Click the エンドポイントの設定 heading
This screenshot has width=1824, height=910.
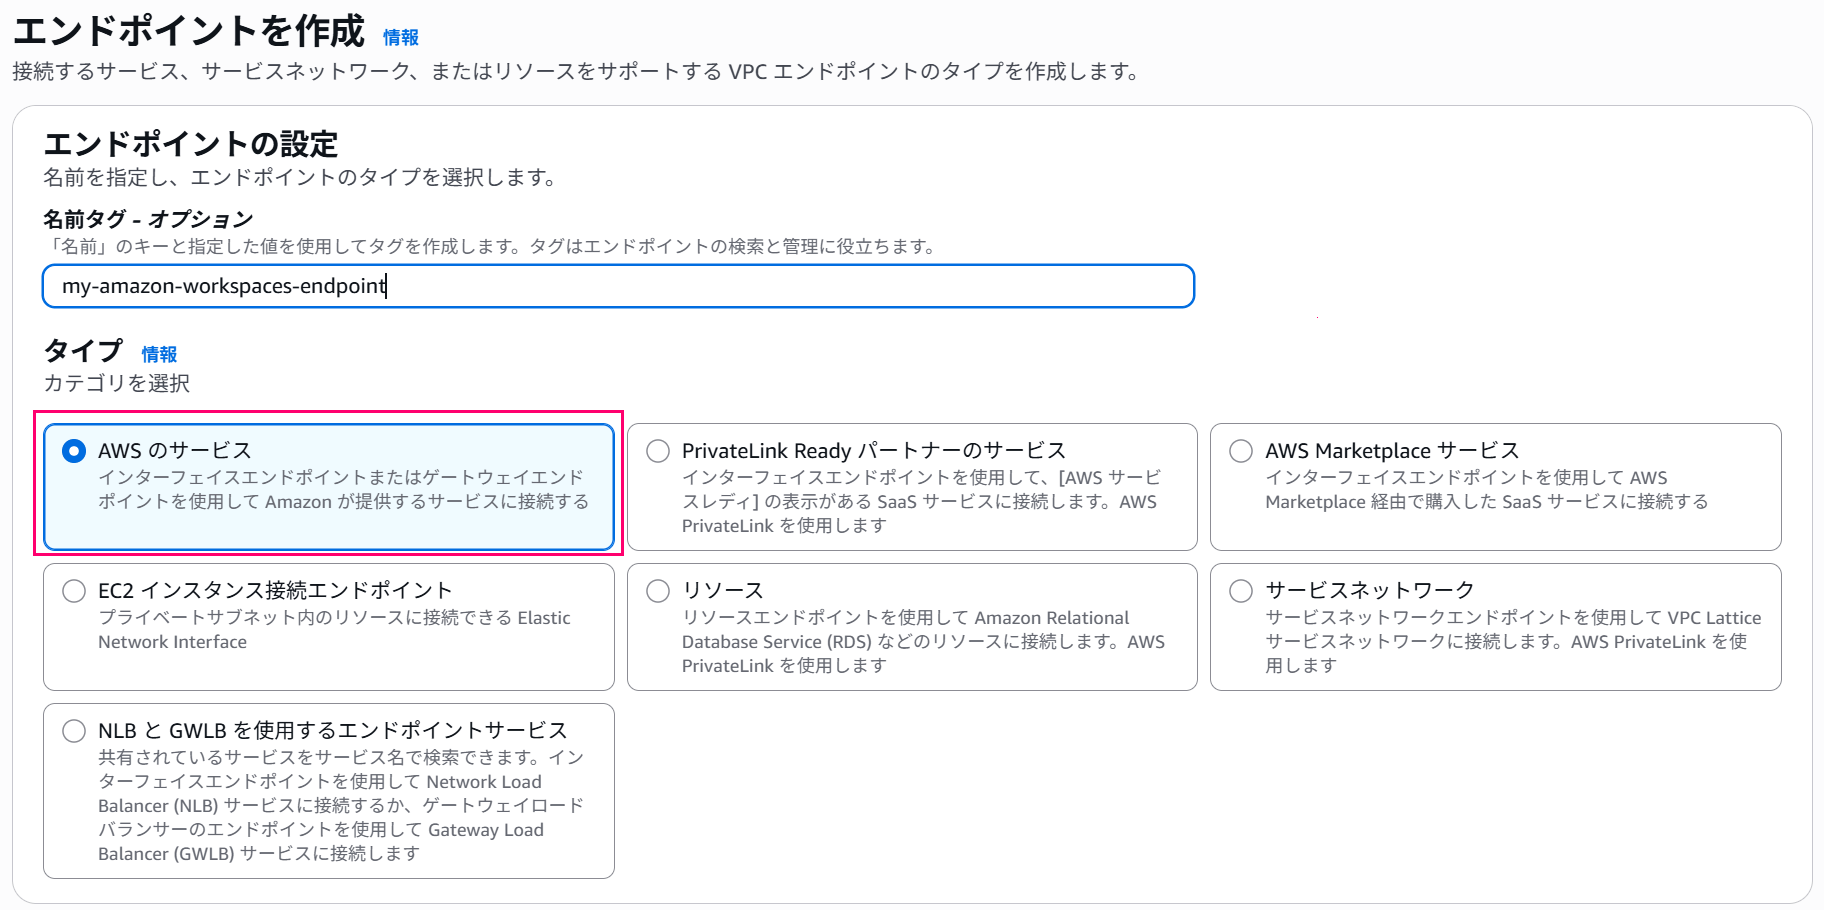pyautogui.click(x=191, y=144)
